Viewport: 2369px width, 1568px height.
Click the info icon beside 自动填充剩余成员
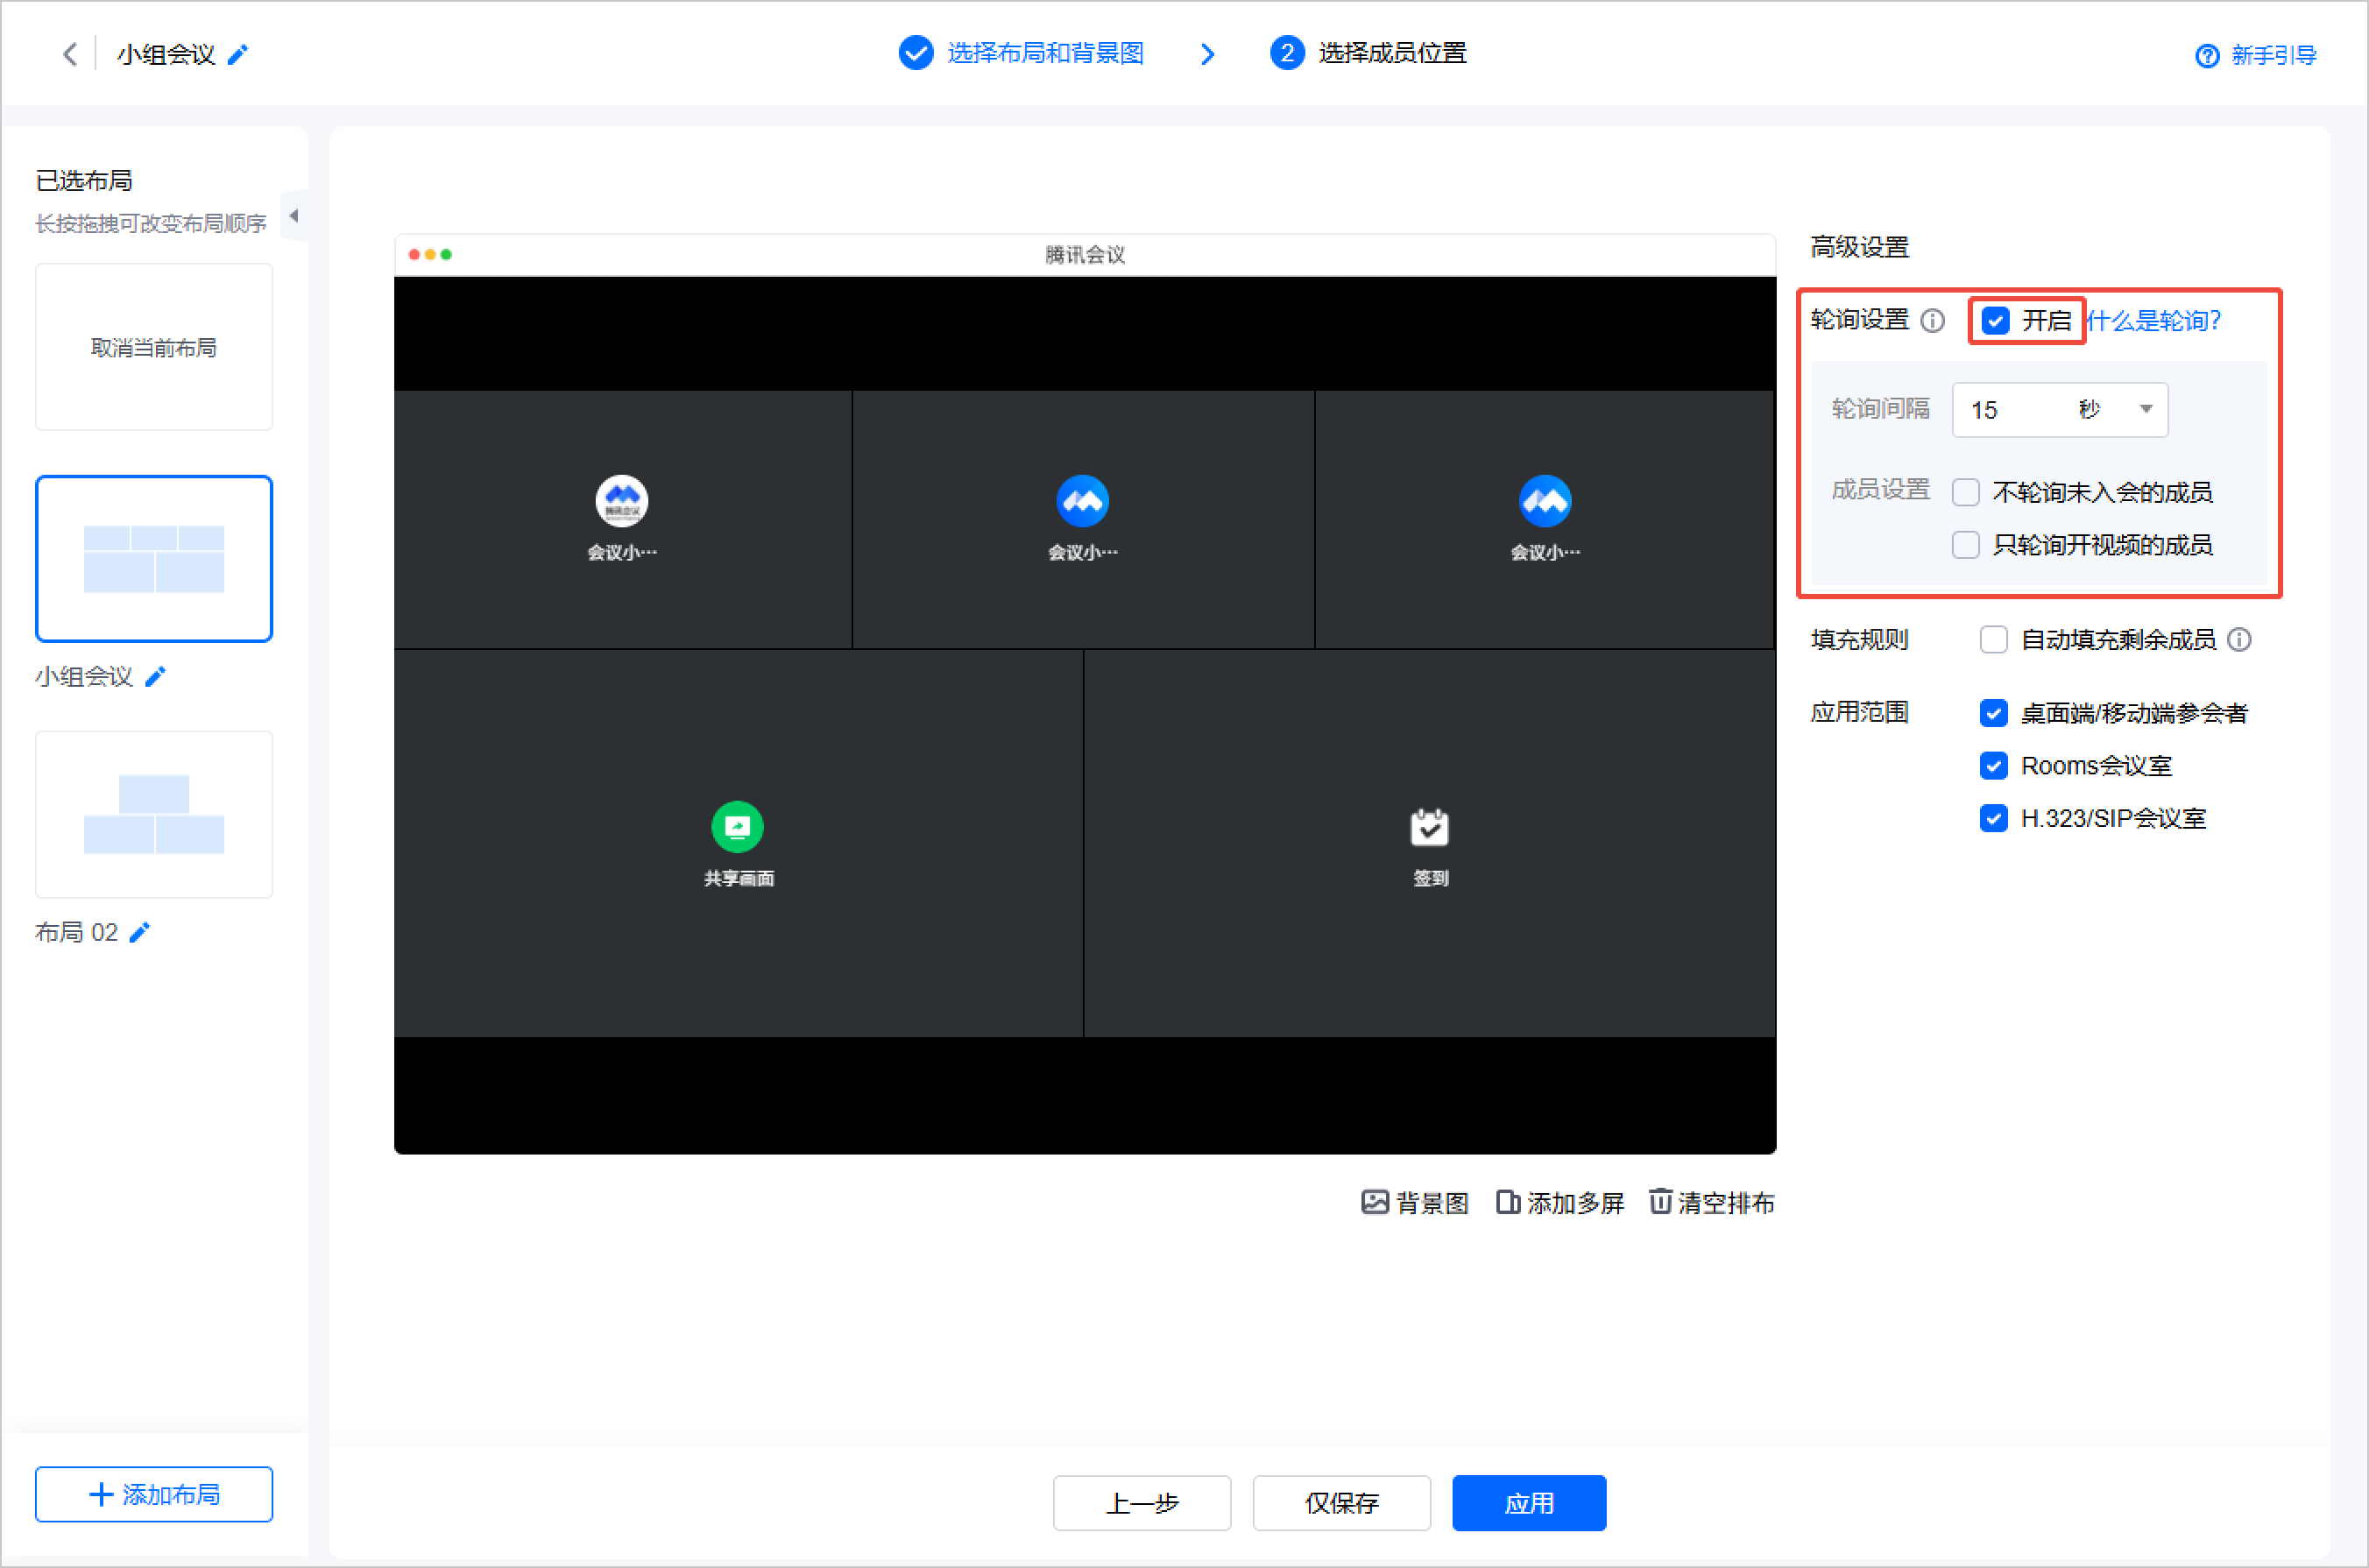(x=2240, y=640)
